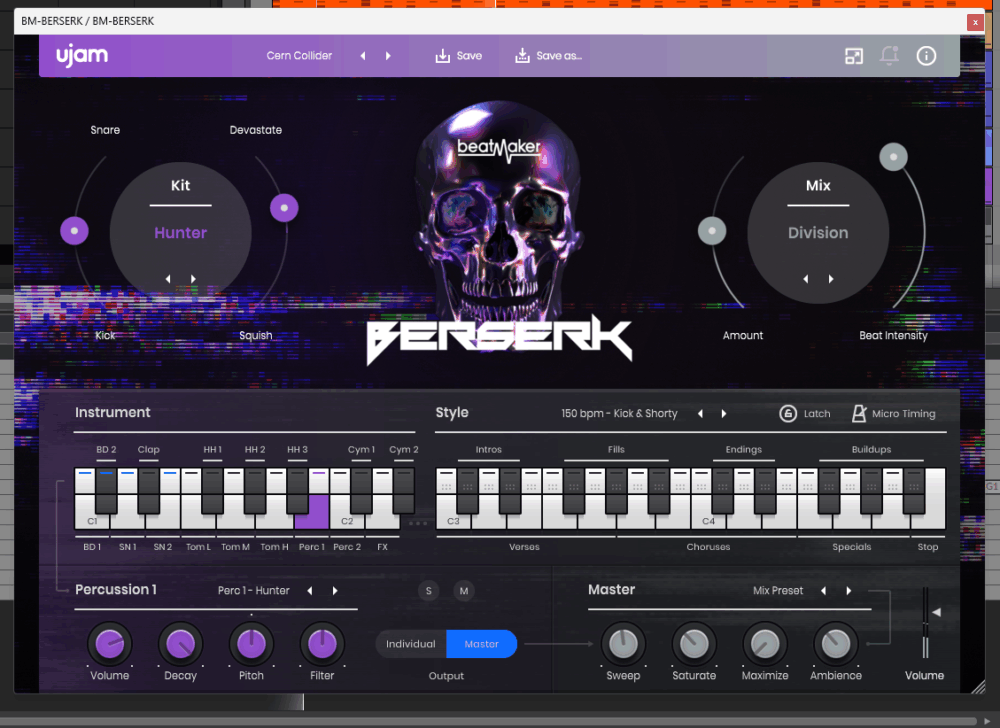Switch to previous Kit with left arrow
The height and width of the screenshot is (728, 1000).
point(168,279)
